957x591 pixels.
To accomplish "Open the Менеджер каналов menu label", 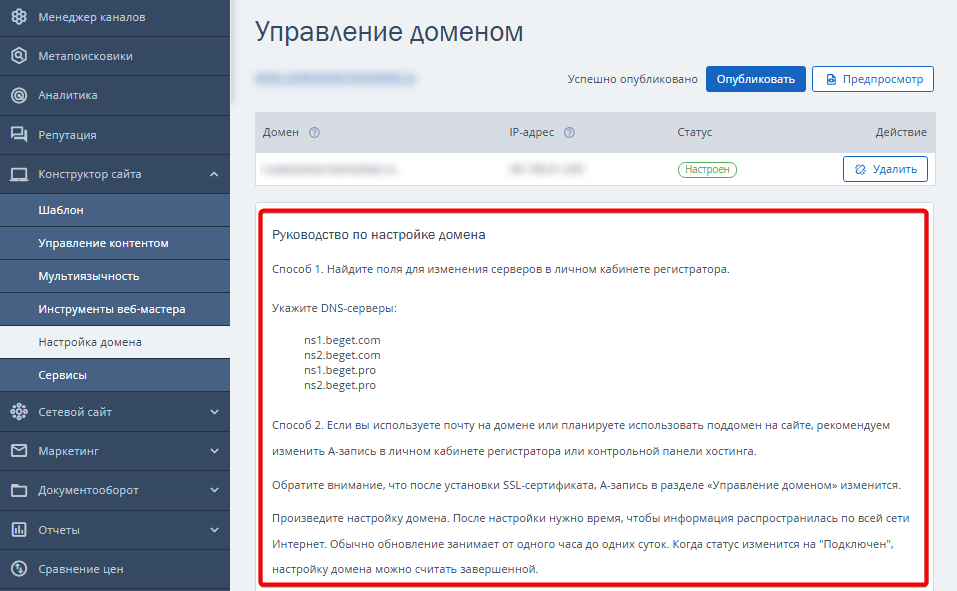I will 92,17.
